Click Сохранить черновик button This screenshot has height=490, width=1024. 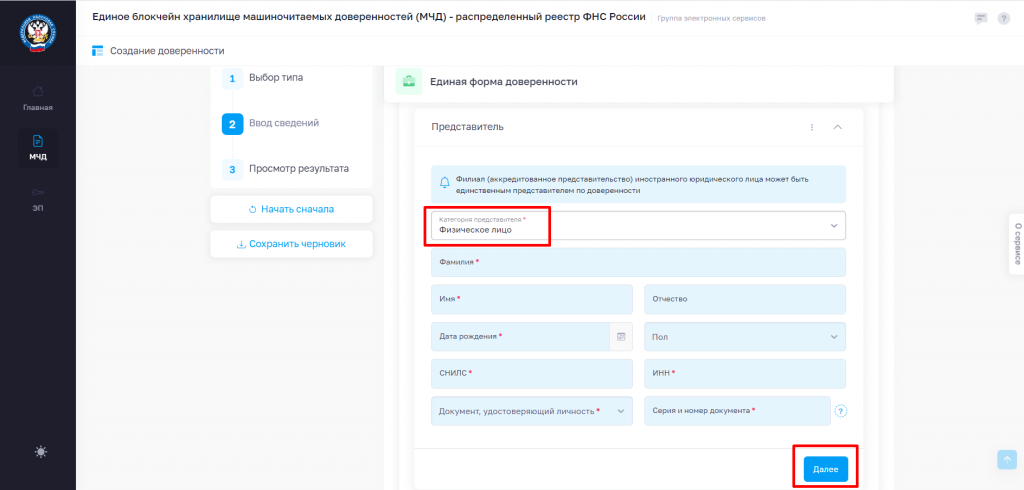pyautogui.click(x=291, y=244)
